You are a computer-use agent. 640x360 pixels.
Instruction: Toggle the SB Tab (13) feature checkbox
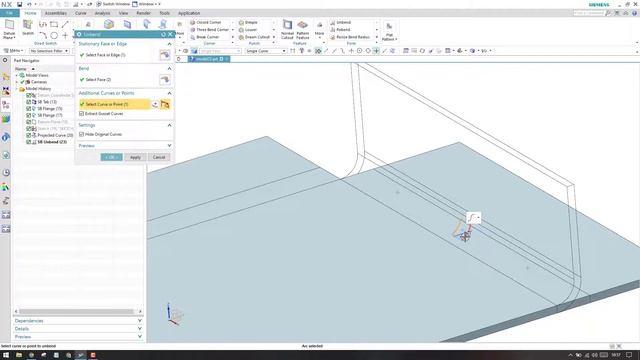coord(29,102)
